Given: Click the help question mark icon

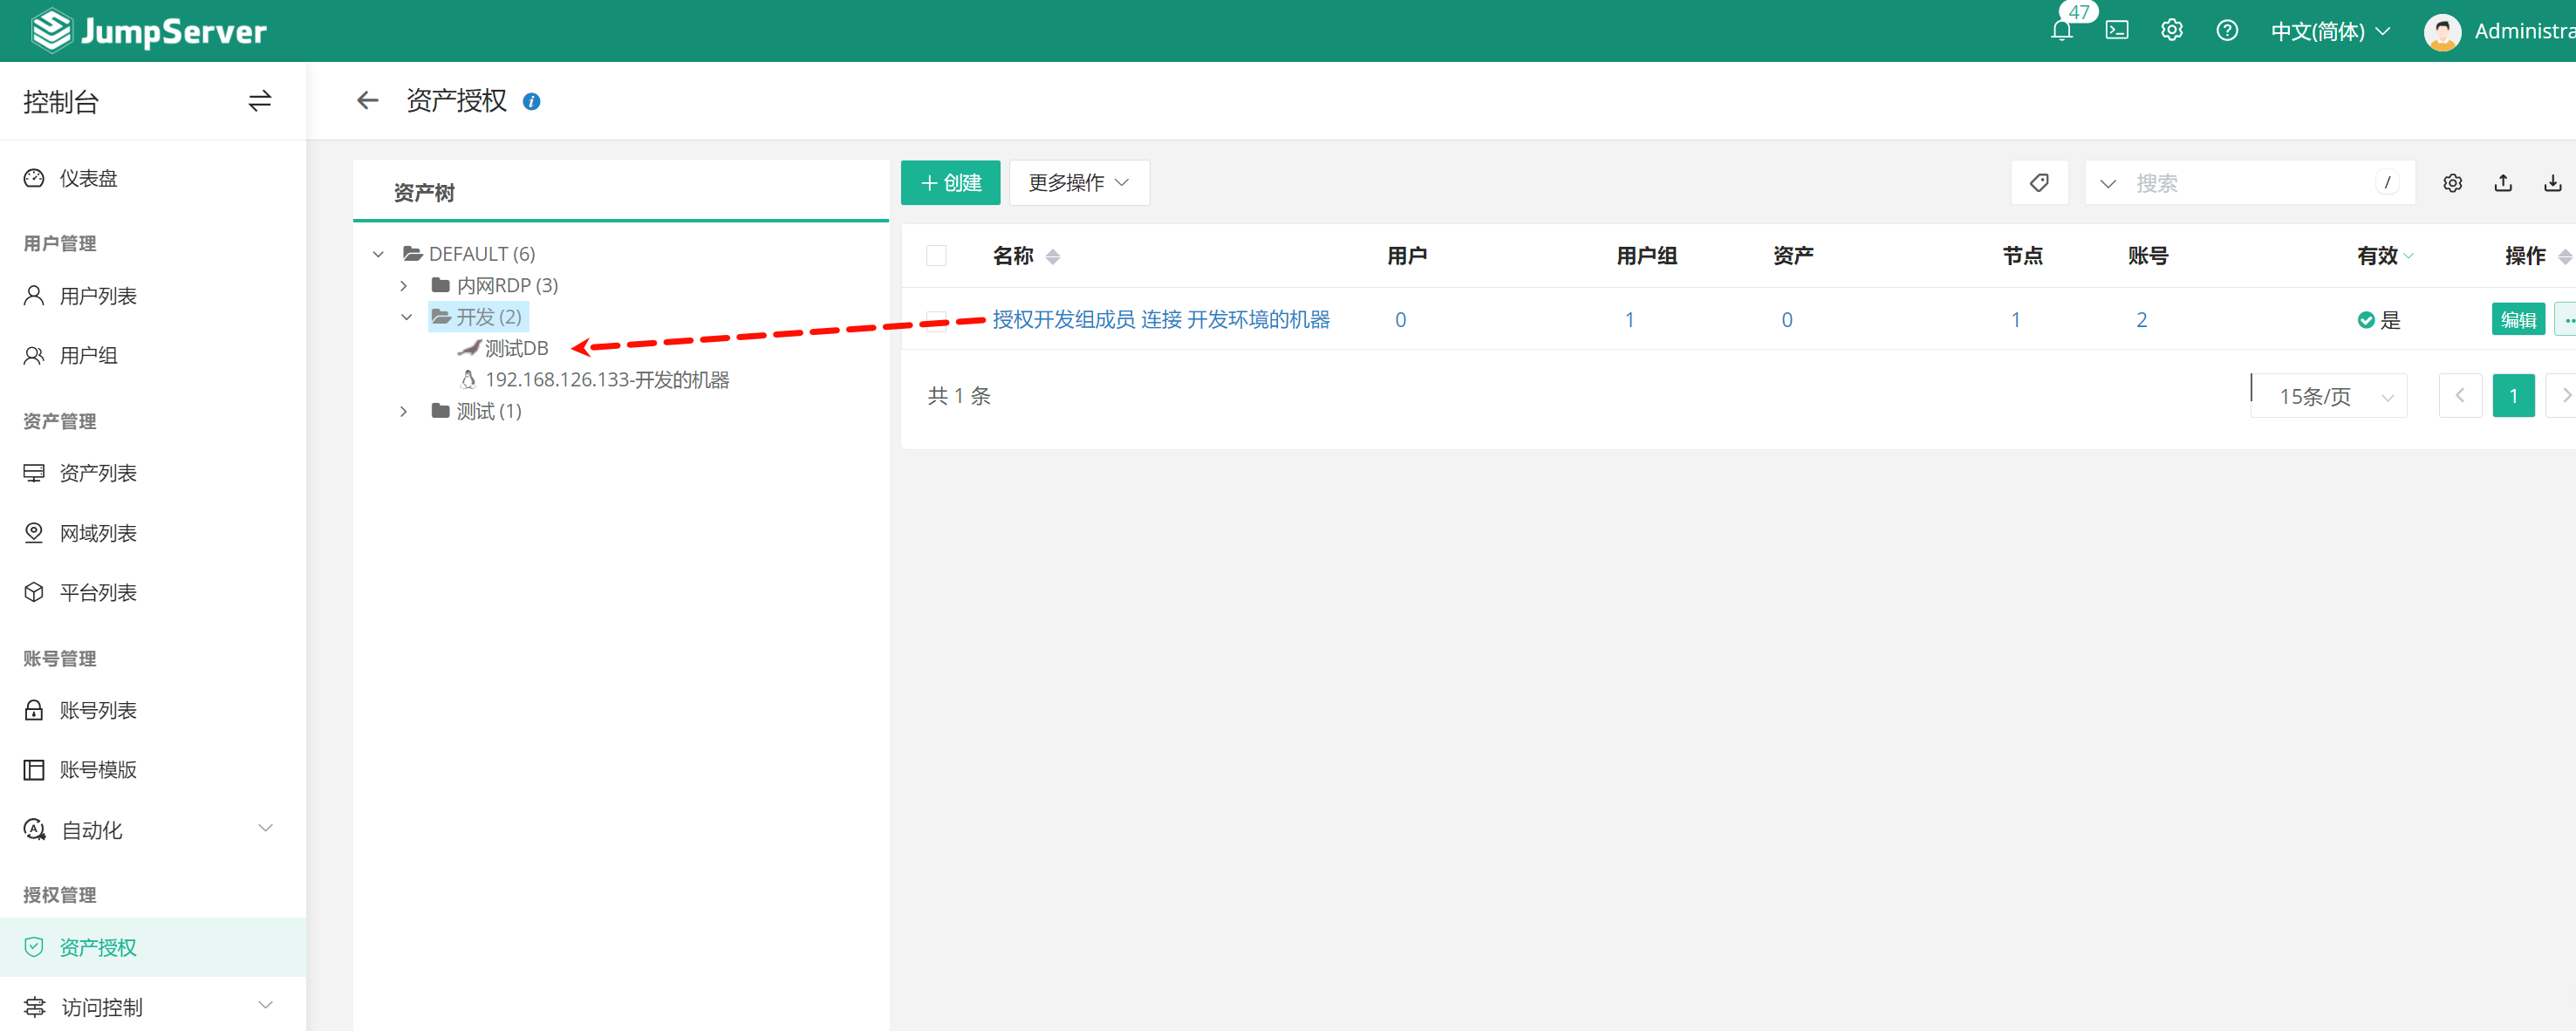Looking at the screenshot, I should click(2226, 31).
